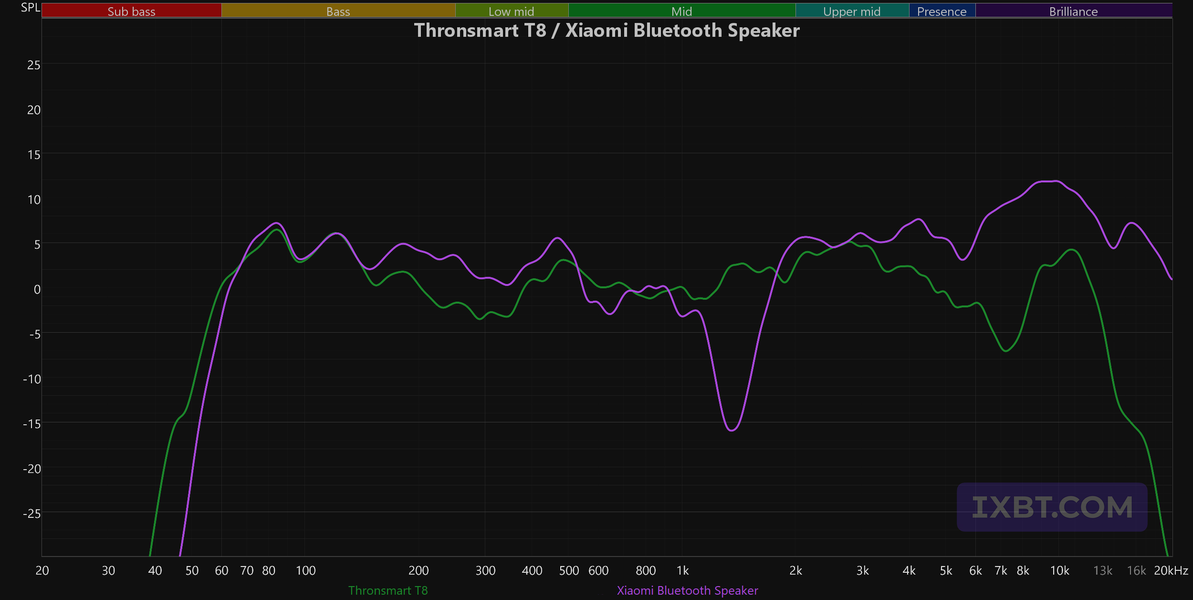Click the 5k frequency axis label
The width and height of the screenshot is (1193, 600).
946,570
